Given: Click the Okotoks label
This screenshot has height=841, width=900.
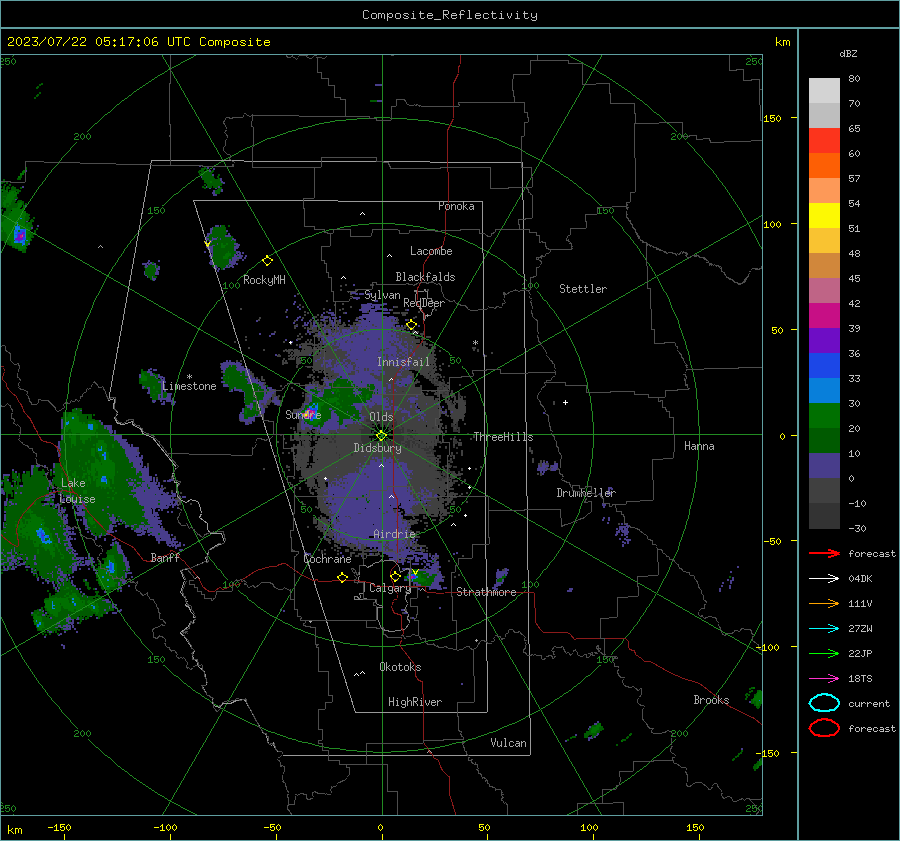Looking at the screenshot, I should tap(400, 667).
